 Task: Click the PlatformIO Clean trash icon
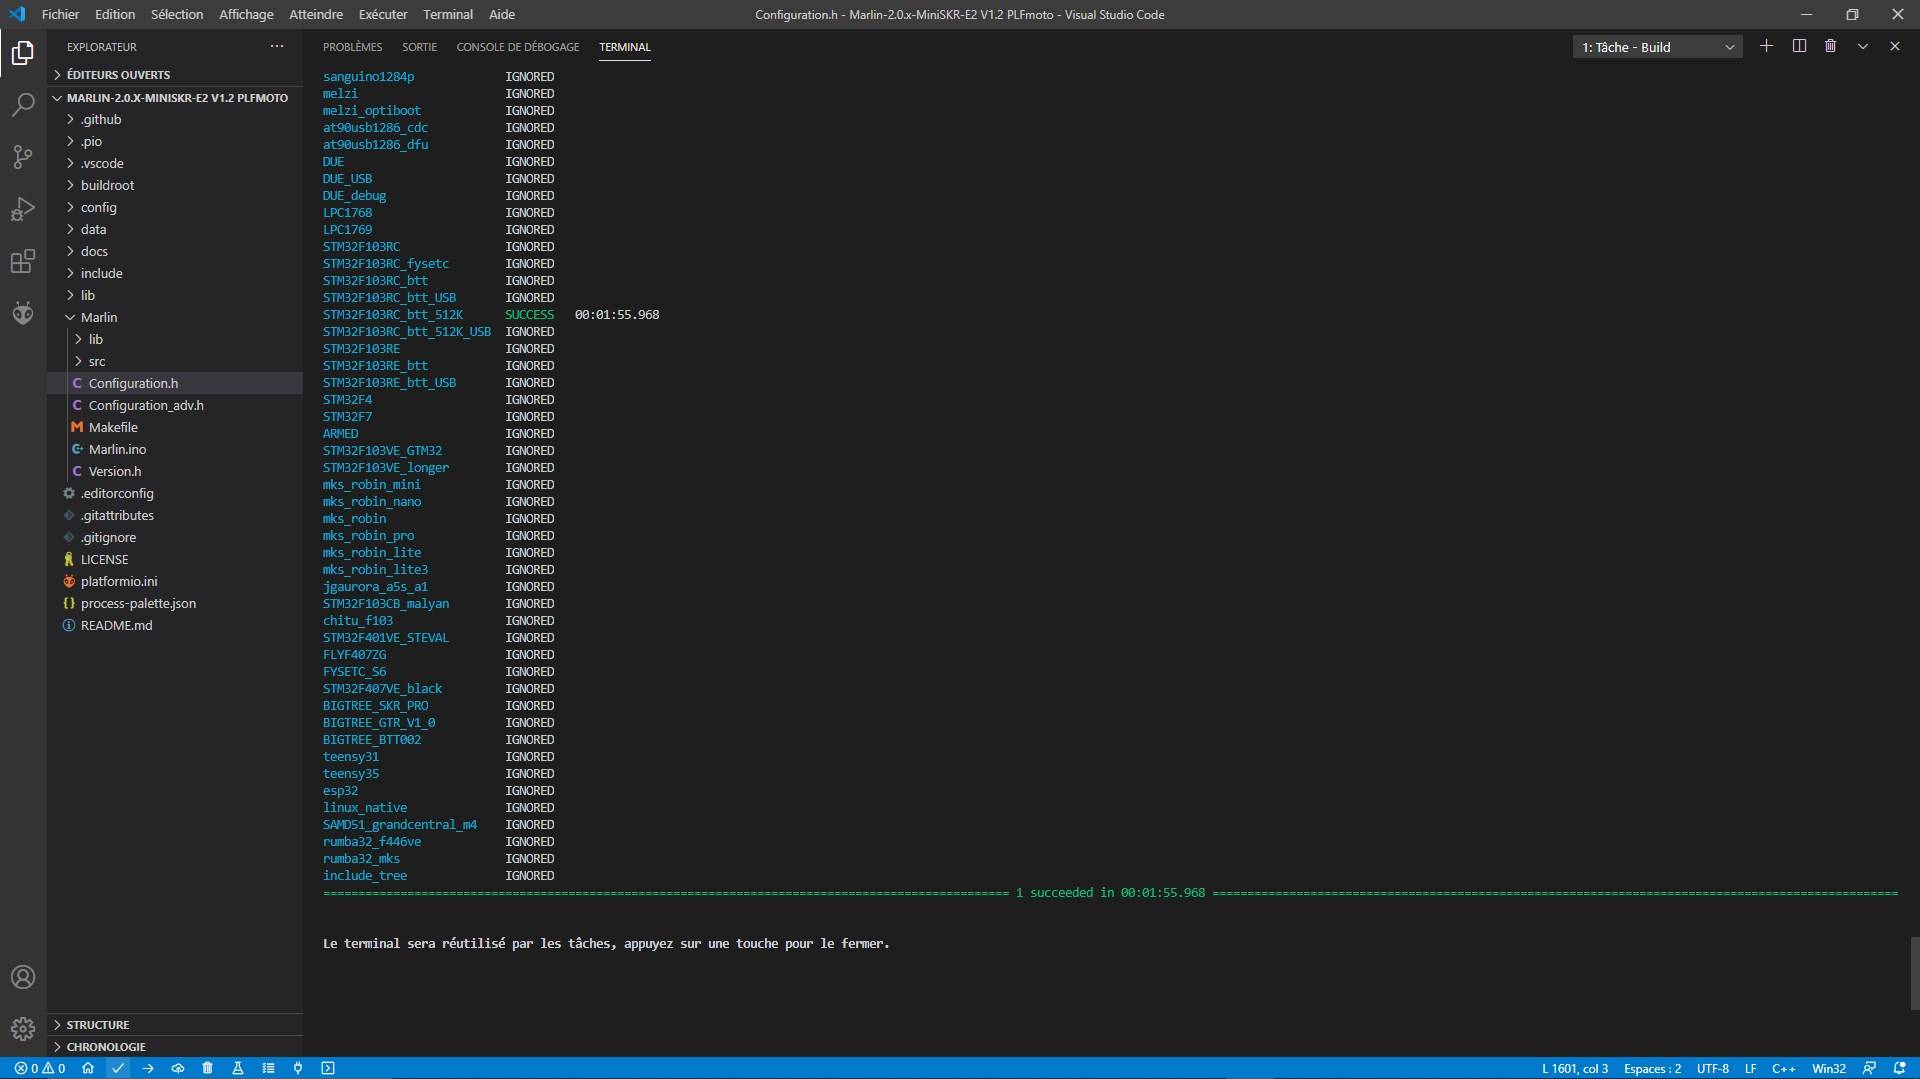pos(208,1068)
